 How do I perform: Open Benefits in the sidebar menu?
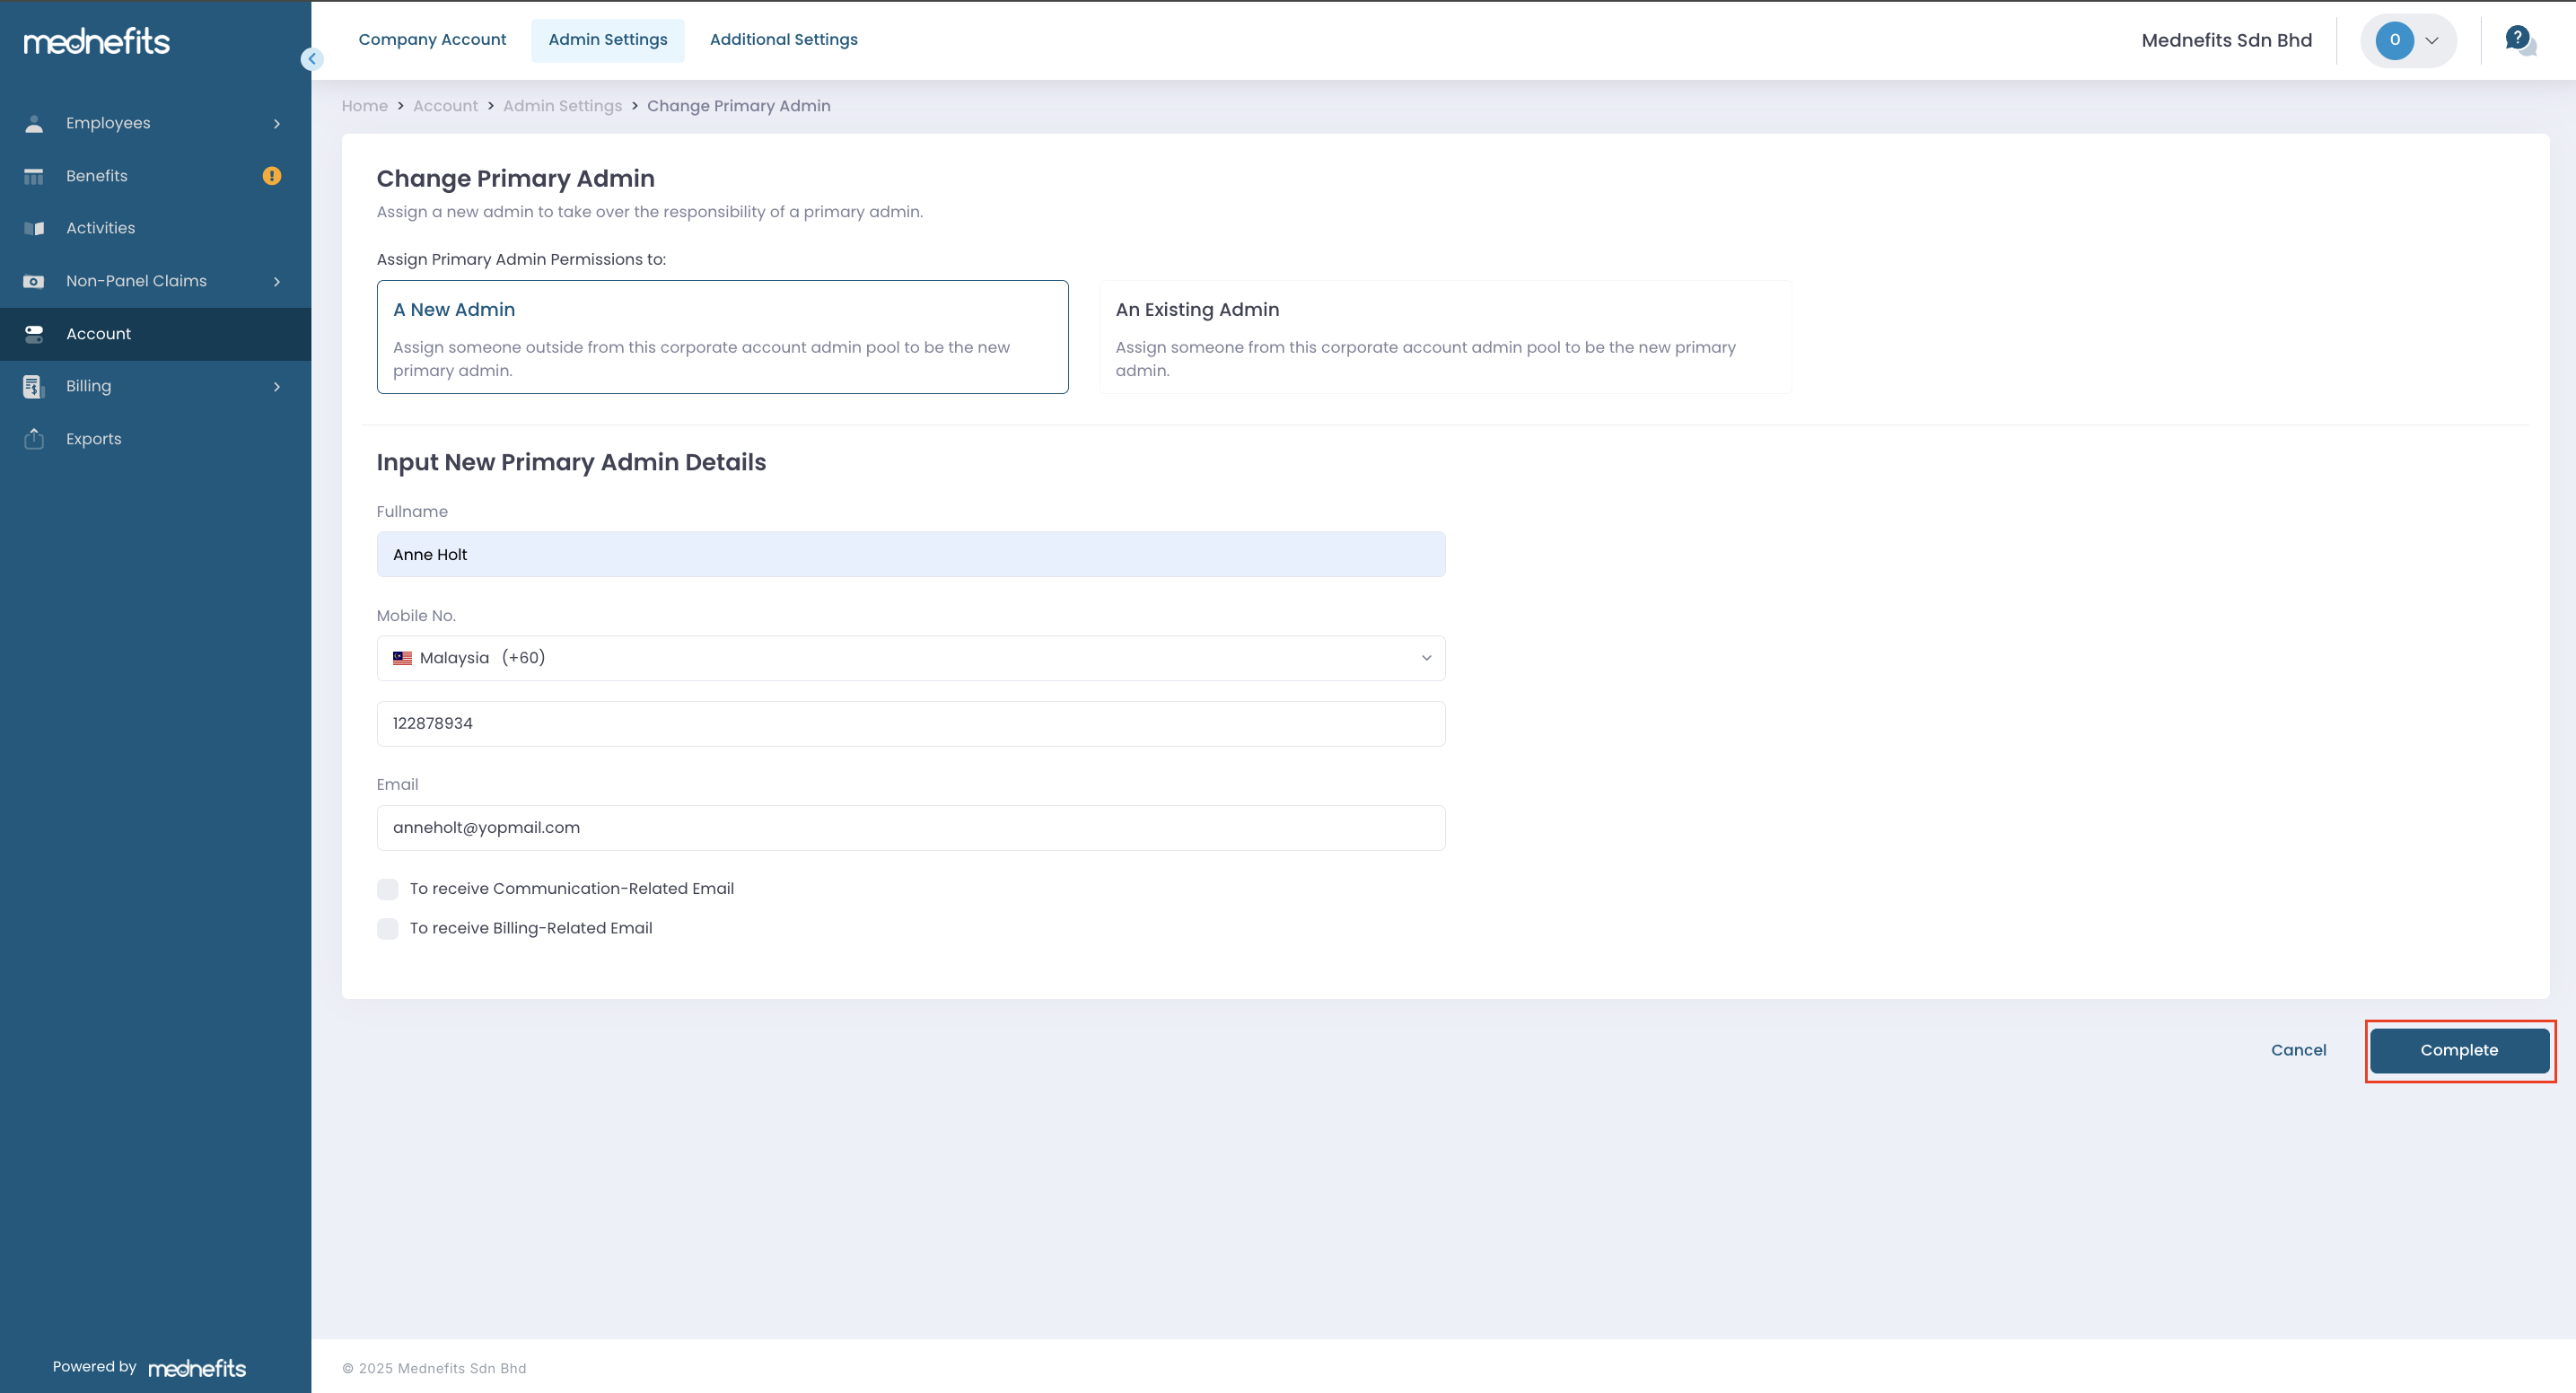click(155, 176)
